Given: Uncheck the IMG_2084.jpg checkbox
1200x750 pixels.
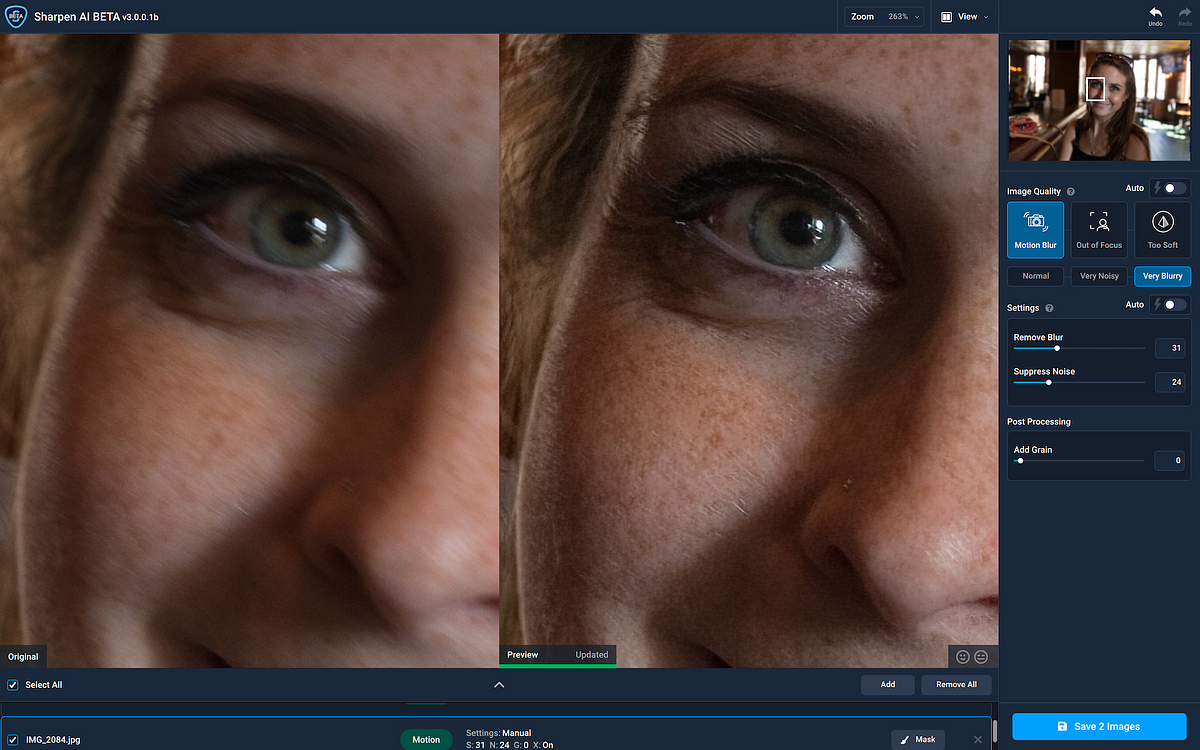Looking at the screenshot, I should tap(13, 740).
